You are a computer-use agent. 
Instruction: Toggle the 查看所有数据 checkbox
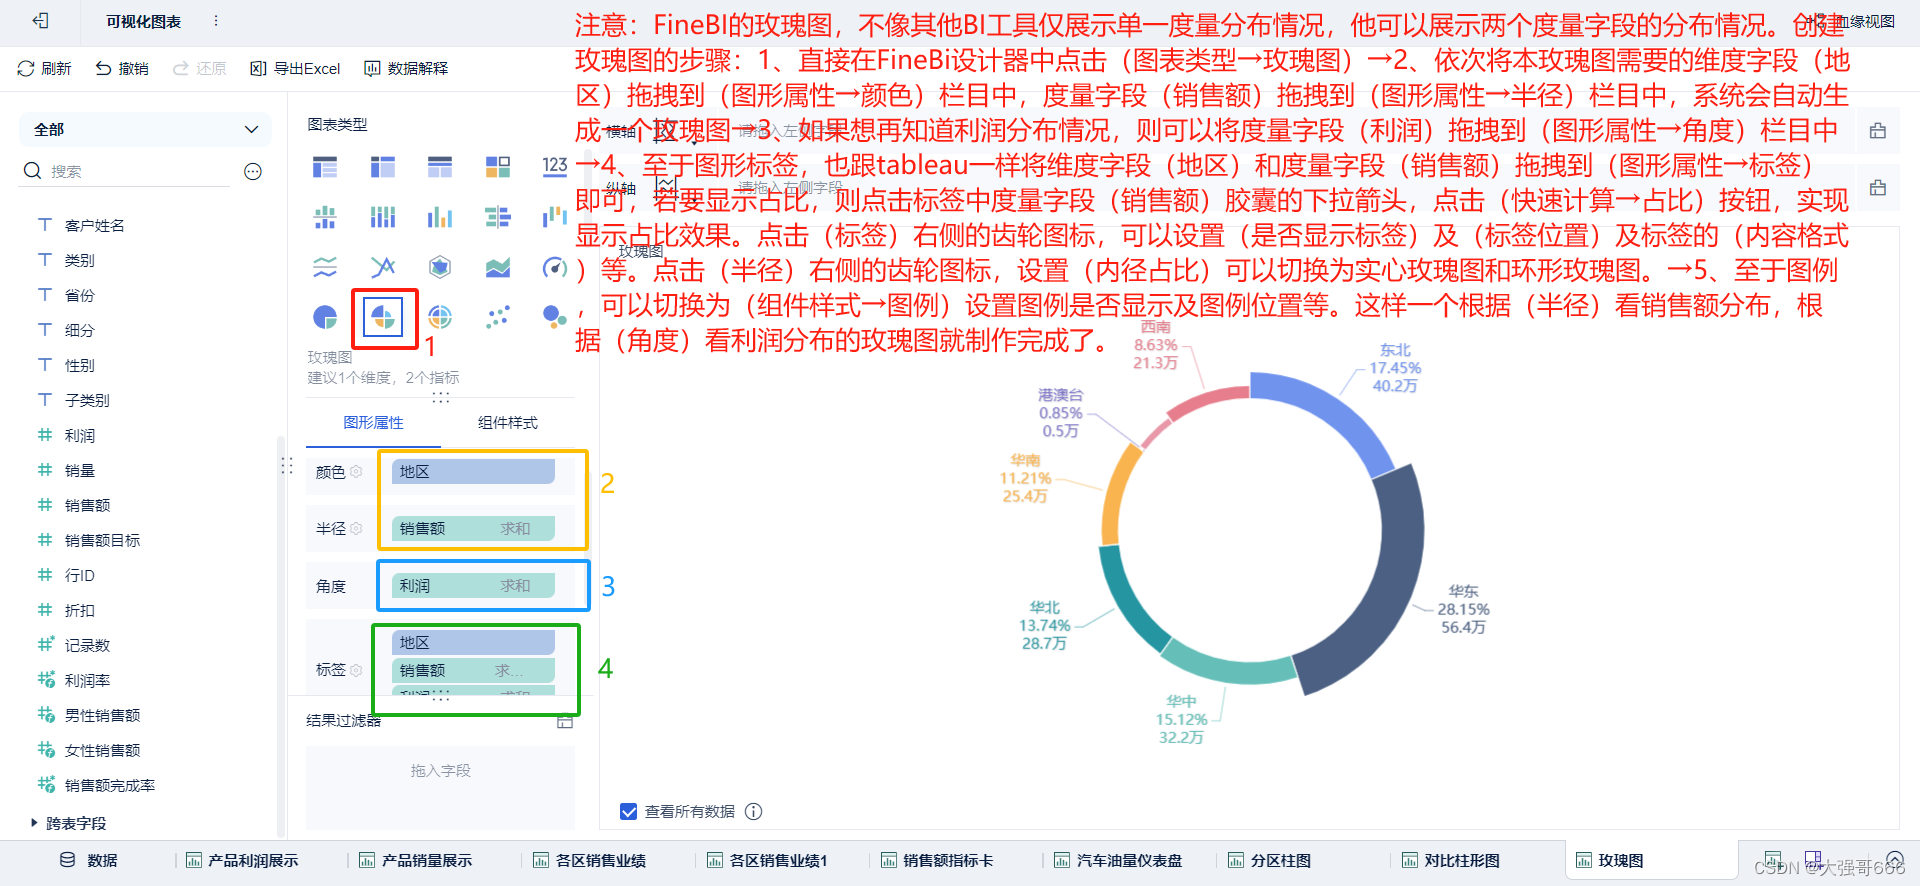(628, 811)
